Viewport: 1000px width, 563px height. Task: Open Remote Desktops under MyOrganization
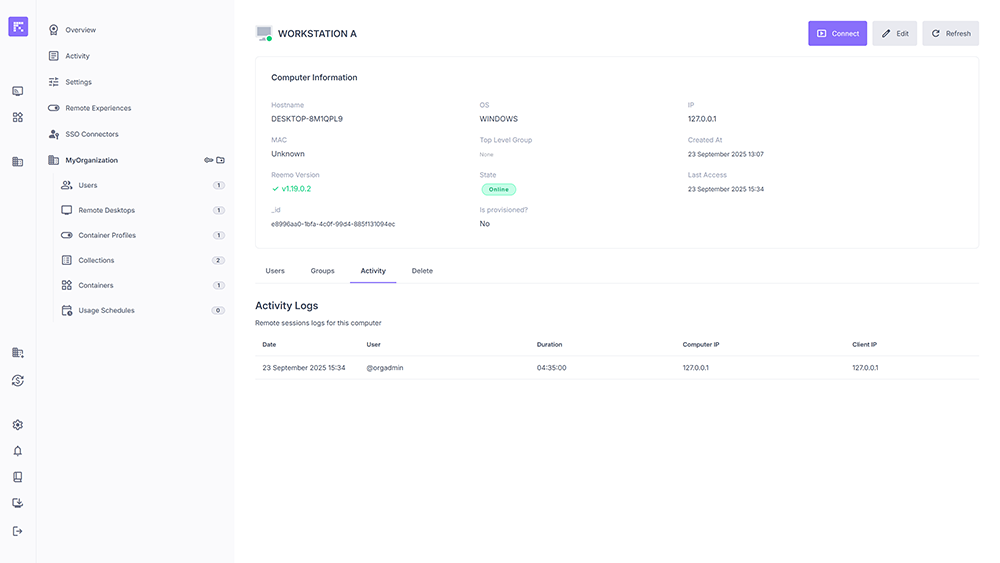(x=106, y=210)
